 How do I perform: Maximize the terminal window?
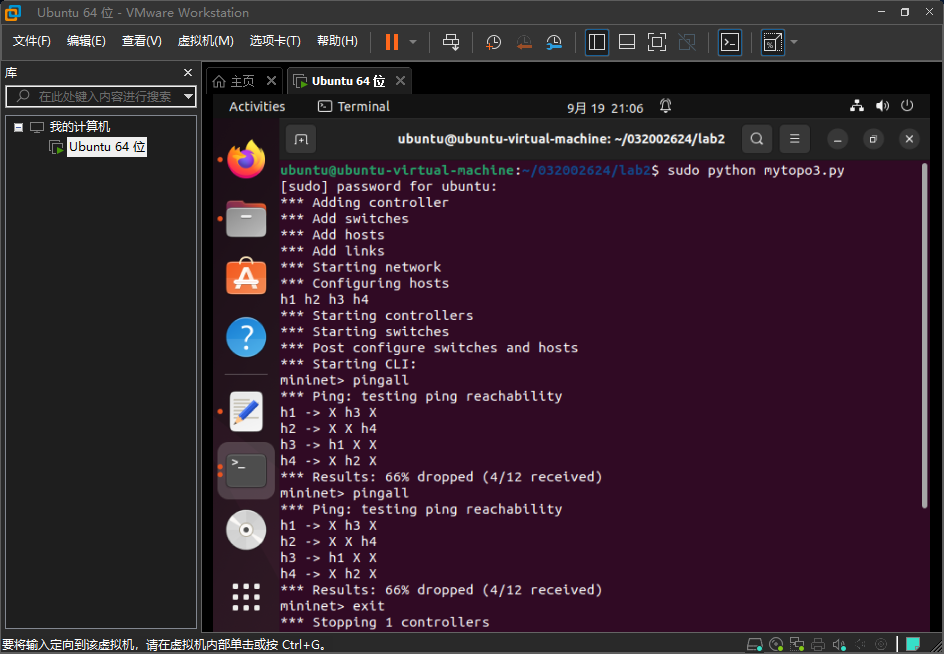(873, 139)
